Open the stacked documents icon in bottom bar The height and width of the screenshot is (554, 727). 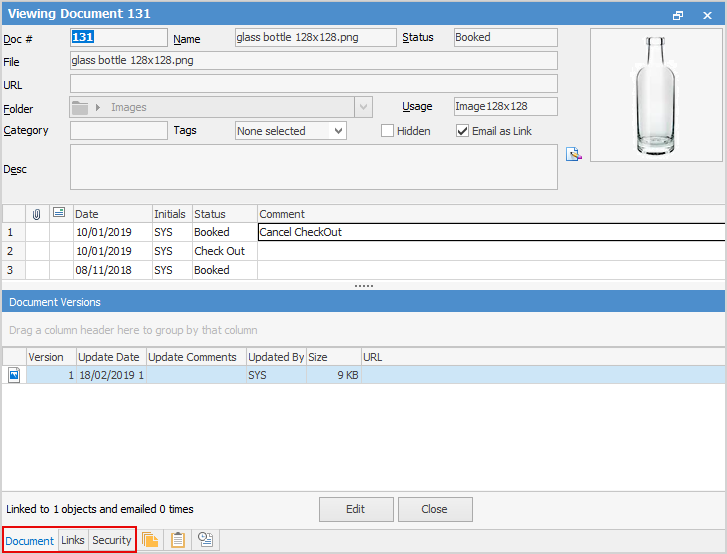[150, 540]
